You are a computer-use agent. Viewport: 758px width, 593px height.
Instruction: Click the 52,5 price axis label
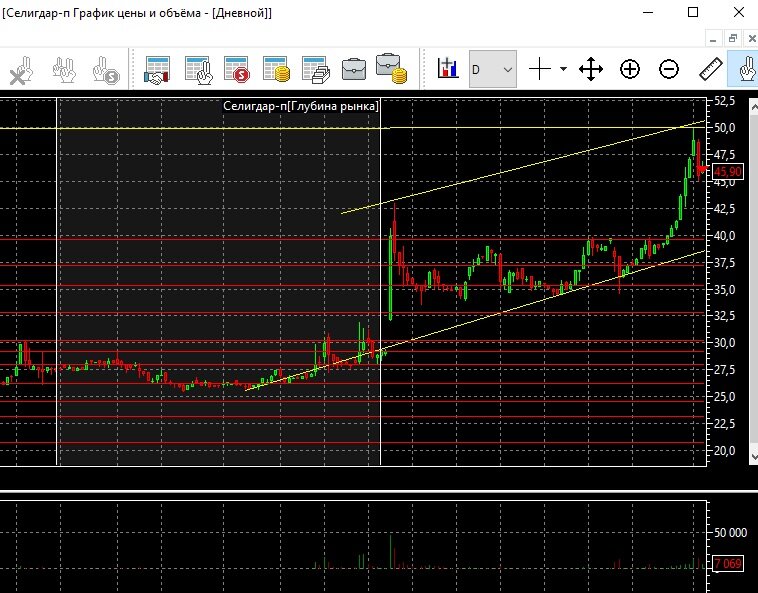[725, 101]
